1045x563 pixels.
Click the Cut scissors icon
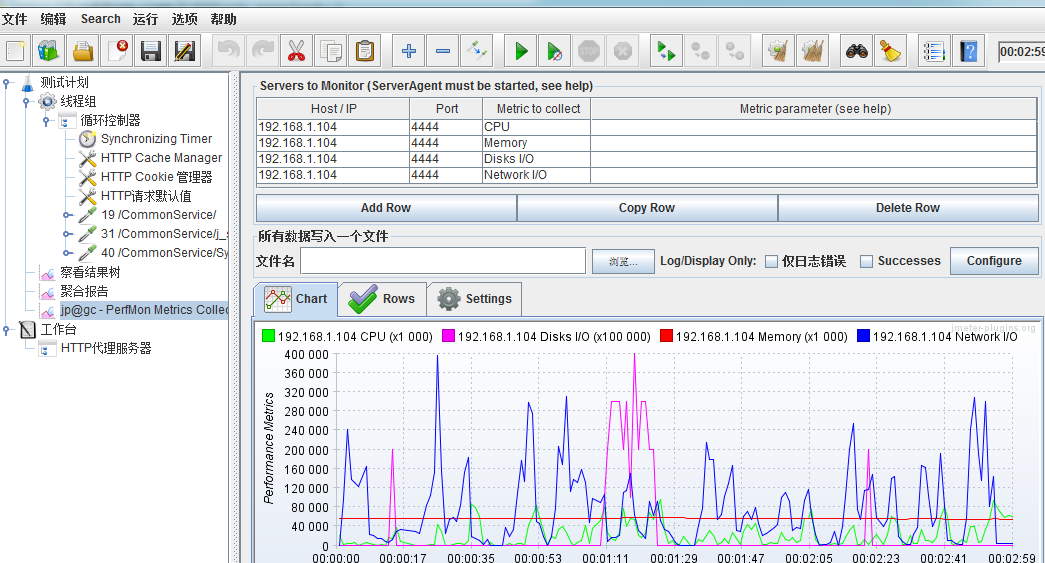click(x=297, y=51)
